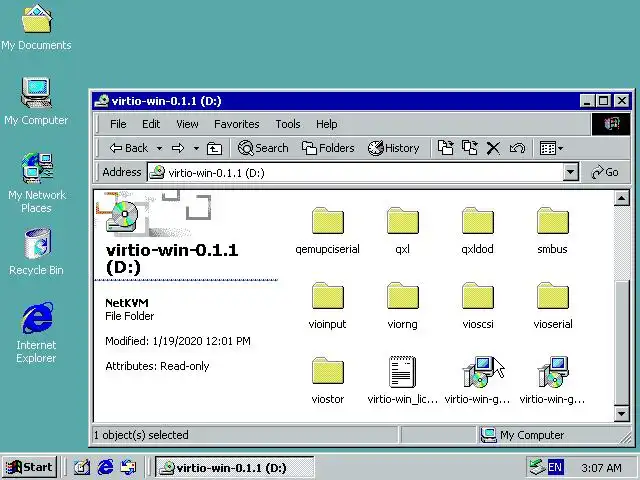
Task: Click the virtio-win-0.1.1 (D:) taskbar button
Action: click(x=235, y=467)
